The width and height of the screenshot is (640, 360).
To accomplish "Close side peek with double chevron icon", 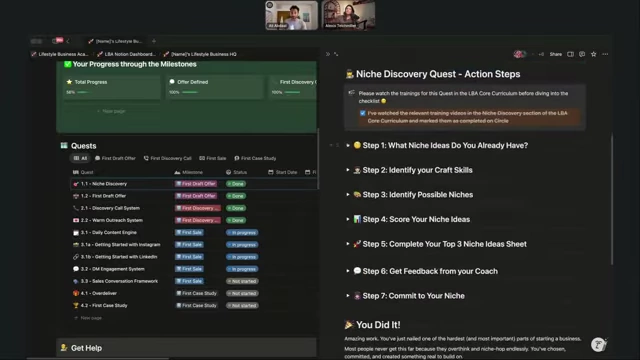I will click(x=328, y=54).
